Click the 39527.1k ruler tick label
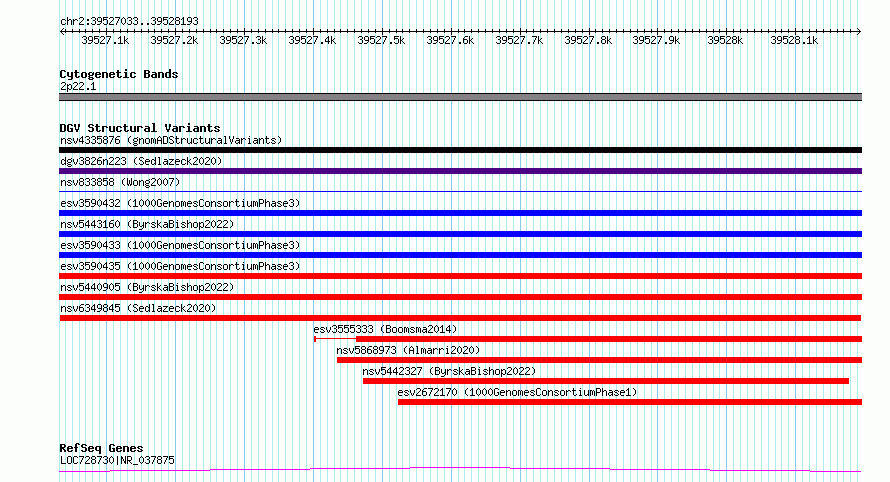The height and width of the screenshot is (482, 890). pyautogui.click(x=105, y=40)
